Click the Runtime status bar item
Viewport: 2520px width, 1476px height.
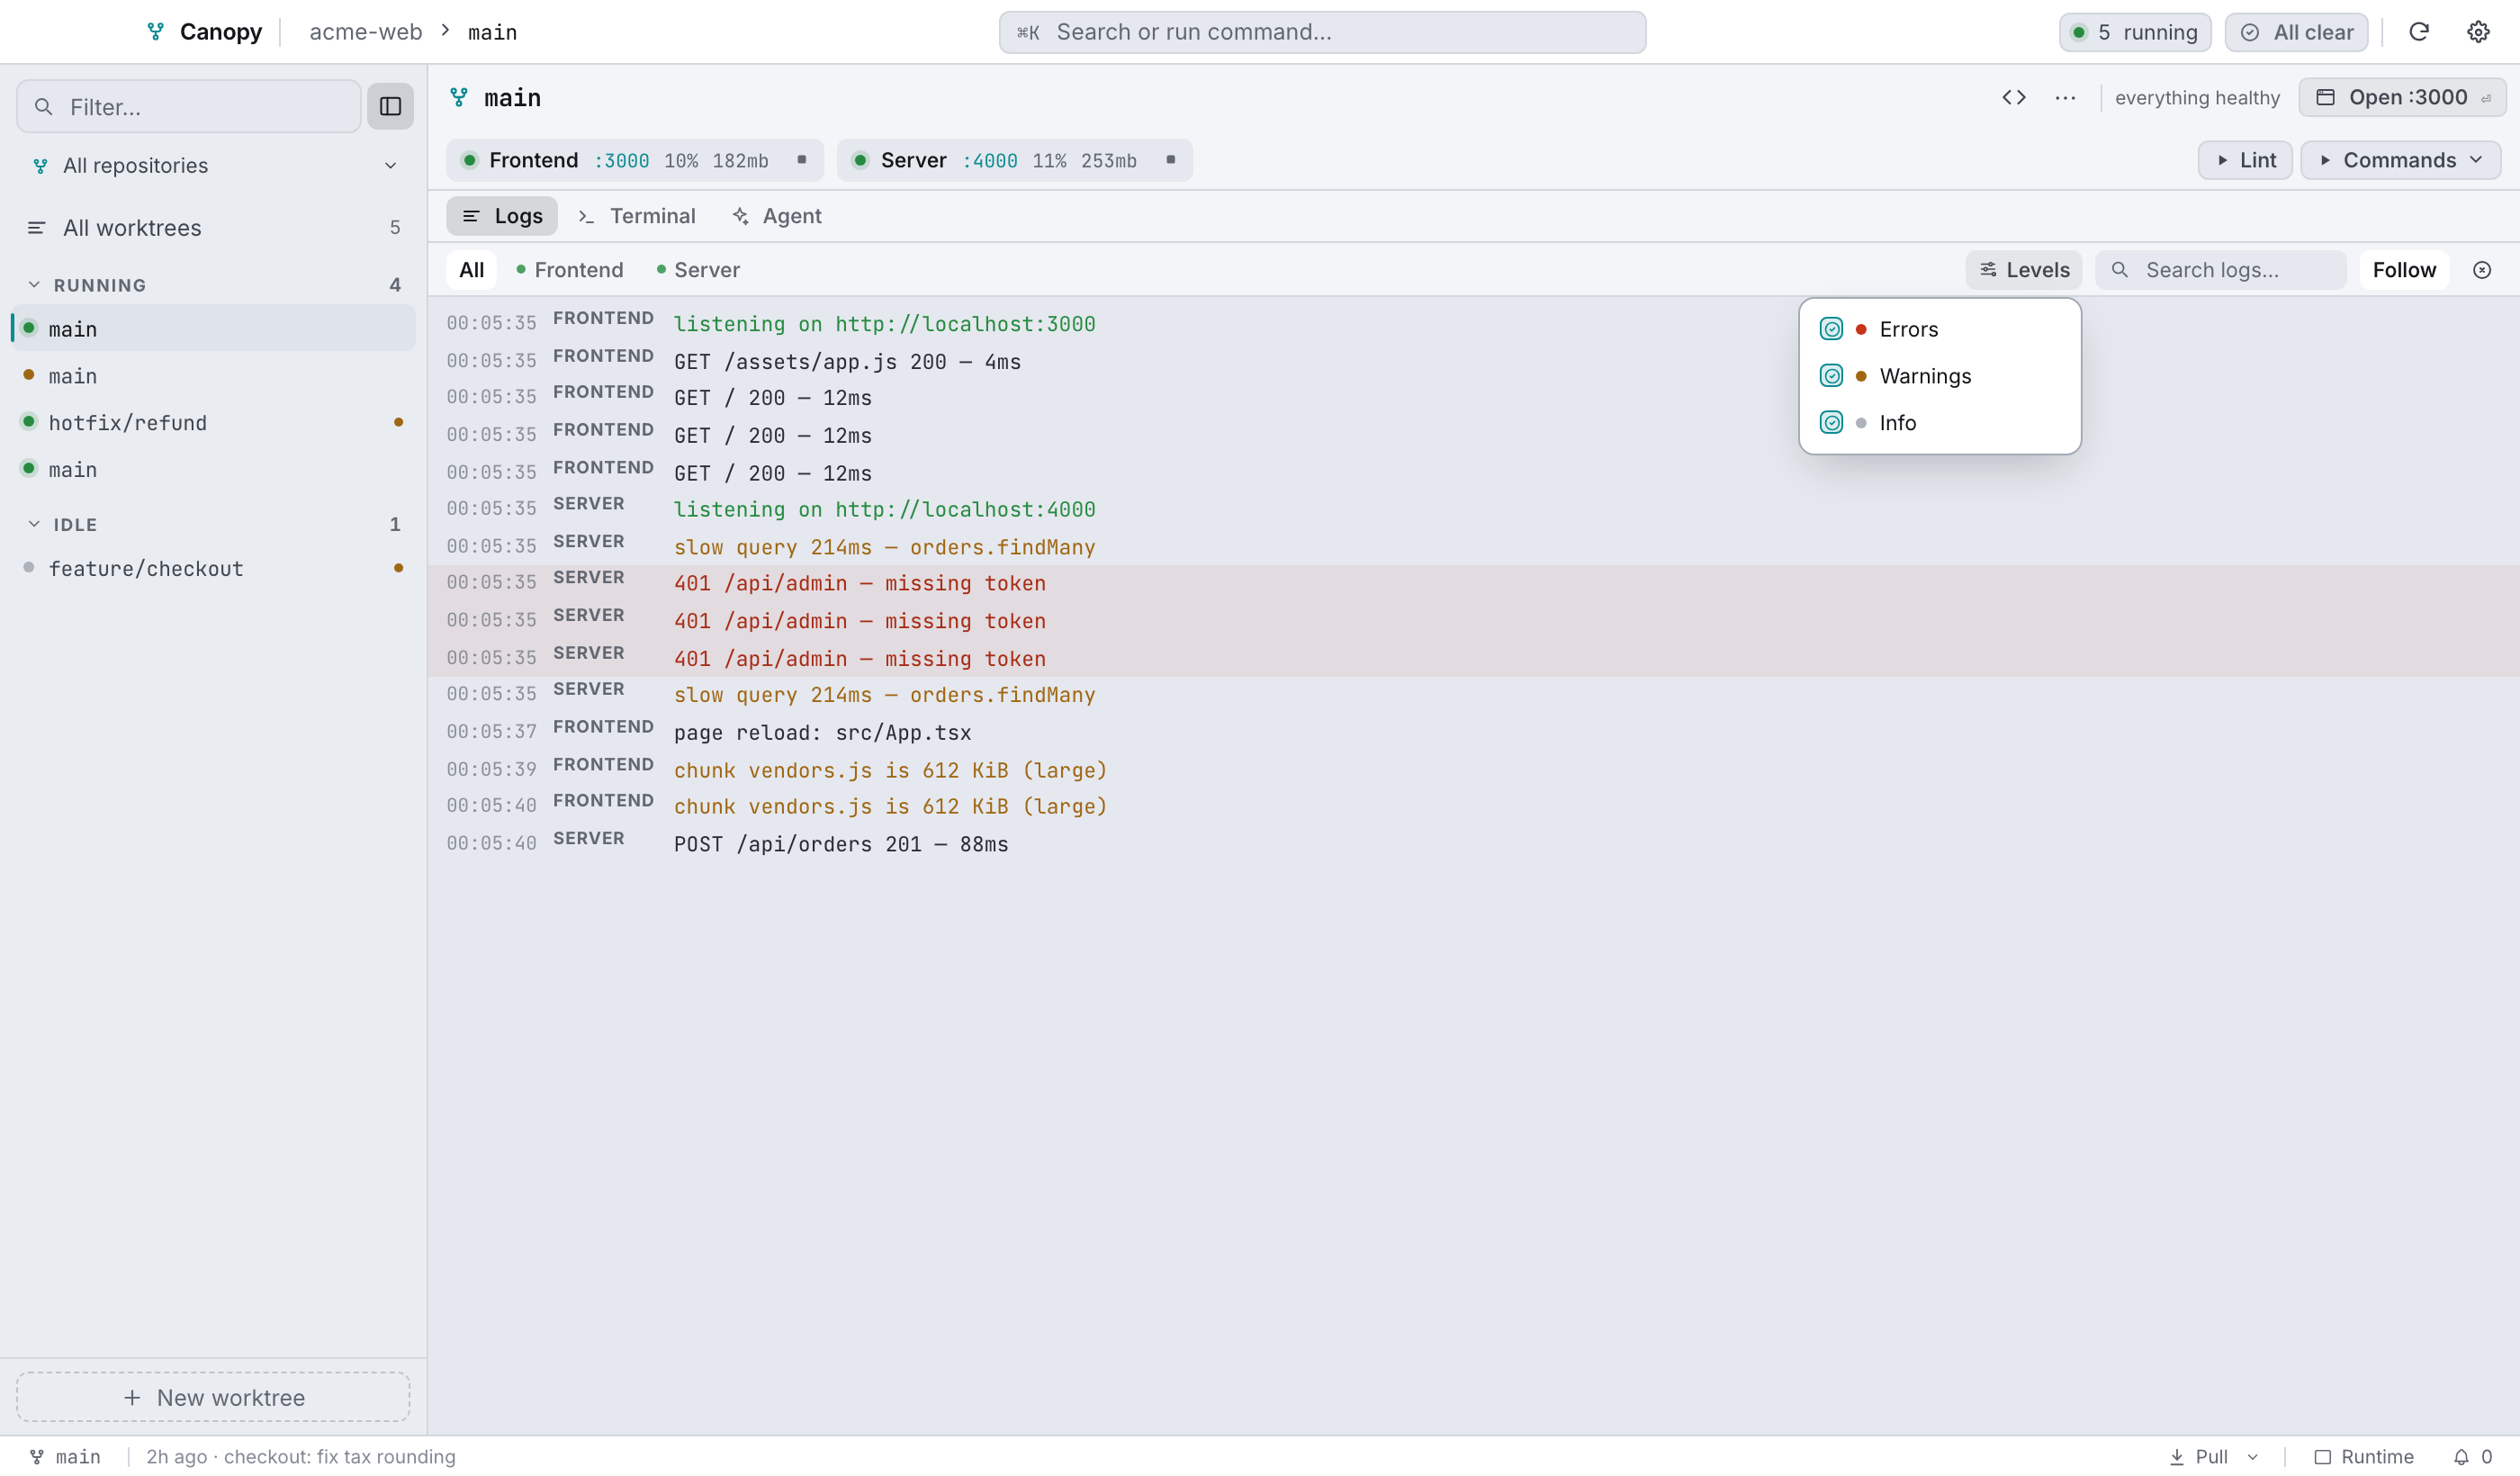pyautogui.click(x=2364, y=1457)
